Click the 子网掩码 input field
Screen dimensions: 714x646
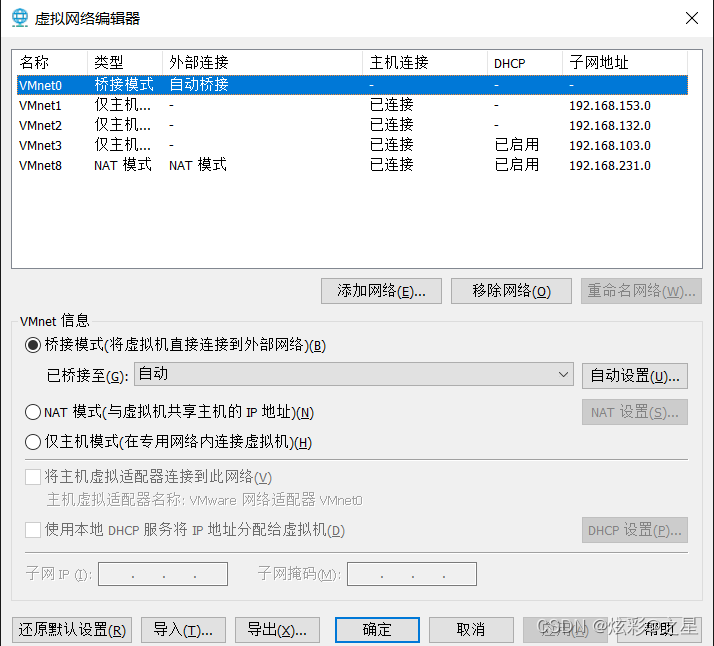412,574
